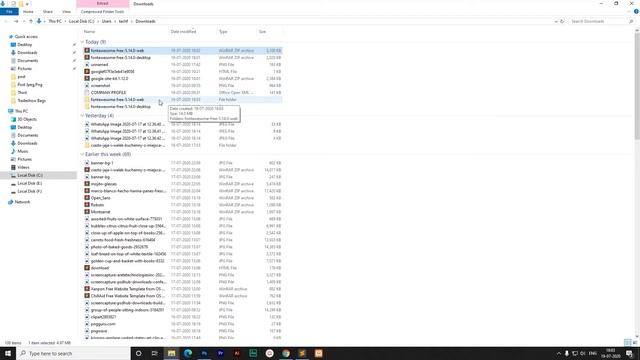This screenshot has height=360, width=640.
Task: Refresh the Downloads folder view
Action: click(x=562, y=21)
